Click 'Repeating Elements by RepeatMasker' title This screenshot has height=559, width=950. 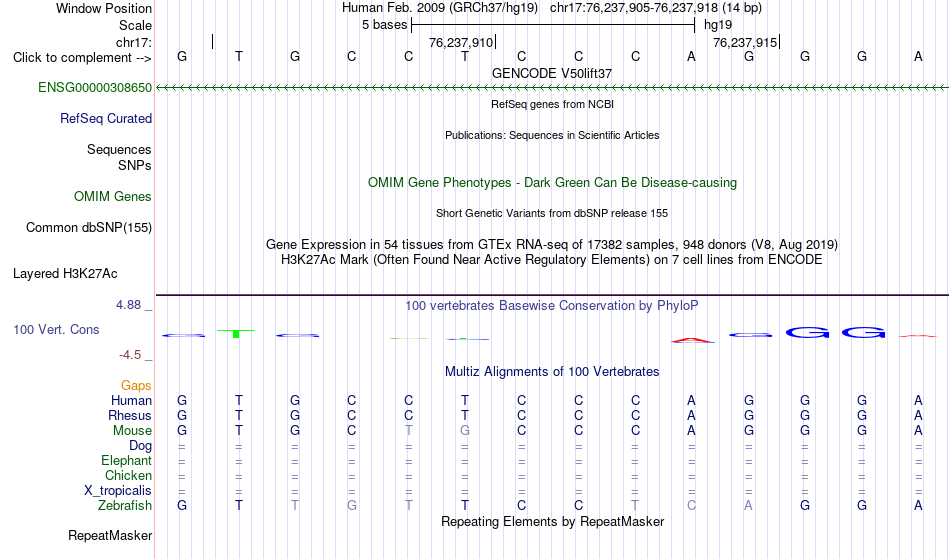pyautogui.click(x=552, y=522)
